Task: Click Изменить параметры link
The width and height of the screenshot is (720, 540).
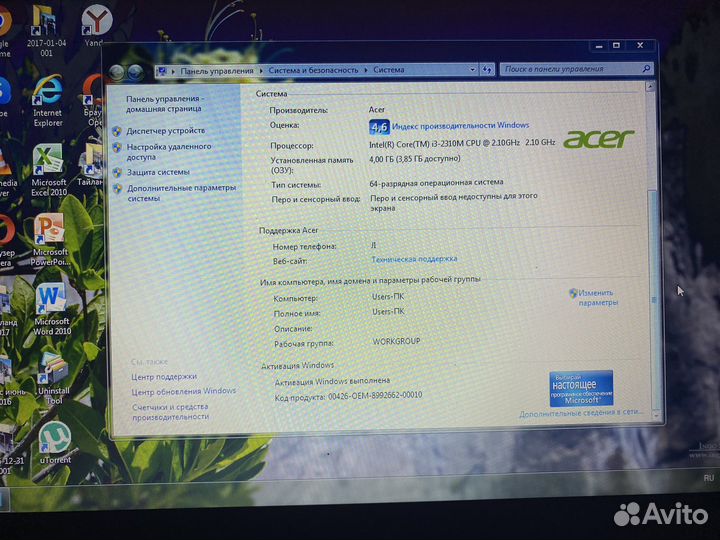Action: click(598, 298)
